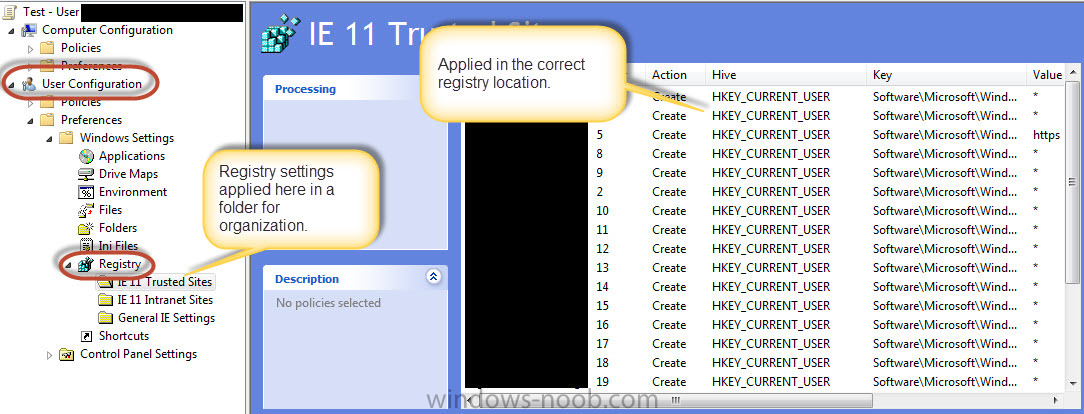Click the Test - User root node label
The image size is (1084, 414).
[50, 12]
